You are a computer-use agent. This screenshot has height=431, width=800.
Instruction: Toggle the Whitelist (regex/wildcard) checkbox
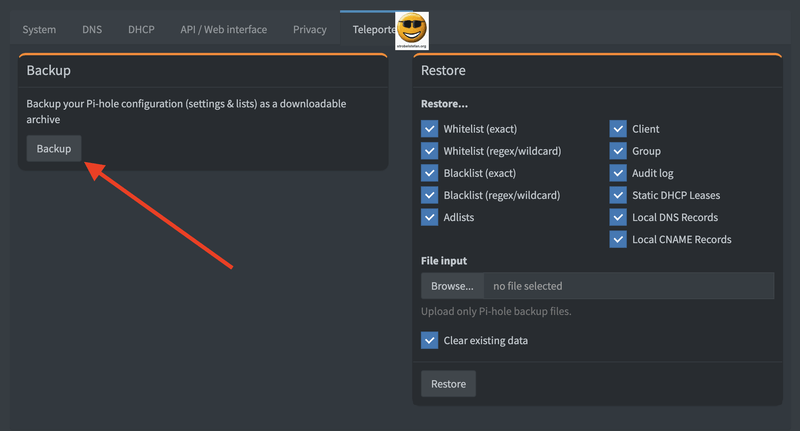[x=430, y=151]
